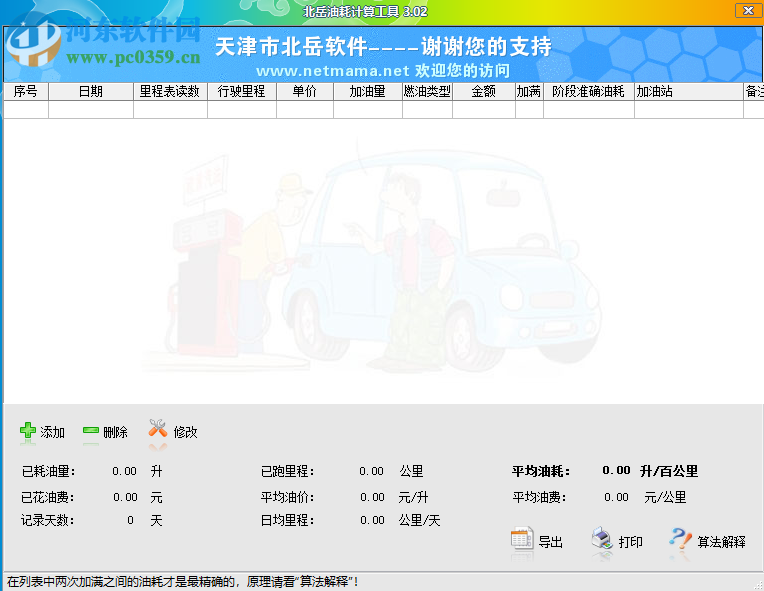Click the status bar hint about 算法解释
Screen dimensions: 764x591
click(183, 582)
